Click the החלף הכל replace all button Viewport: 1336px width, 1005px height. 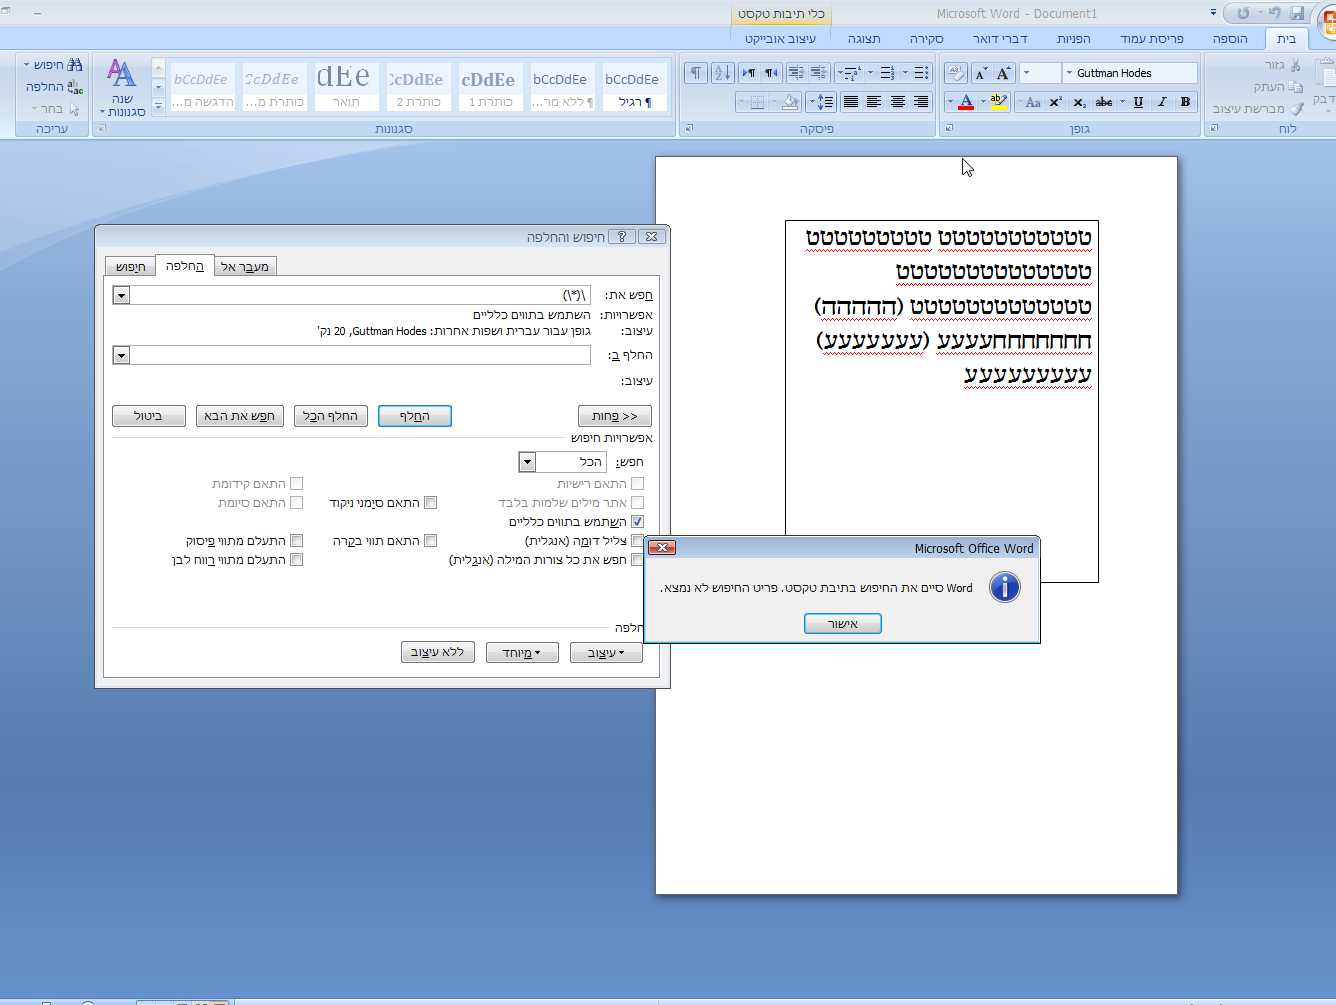tap(331, 416)
